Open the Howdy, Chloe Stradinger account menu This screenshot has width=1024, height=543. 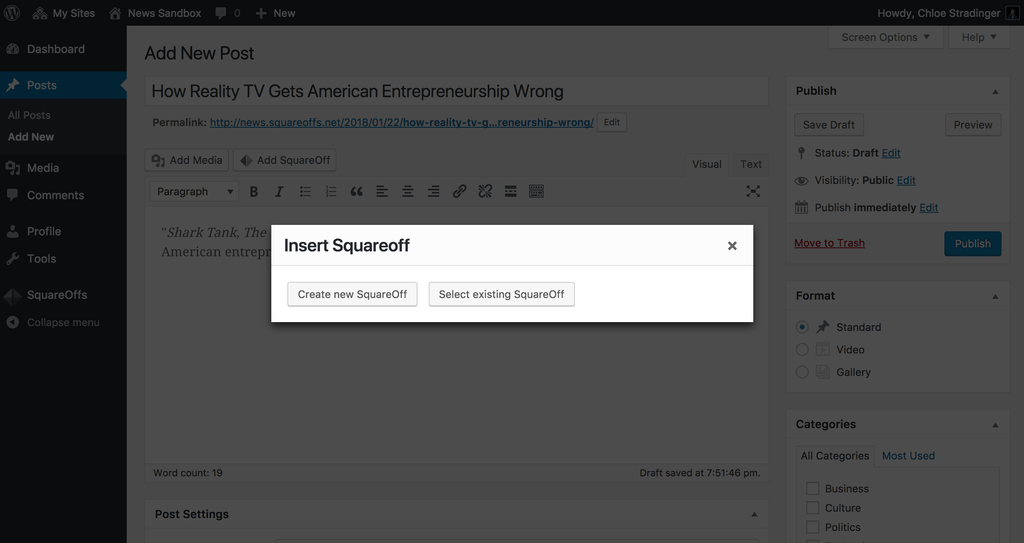948,13
